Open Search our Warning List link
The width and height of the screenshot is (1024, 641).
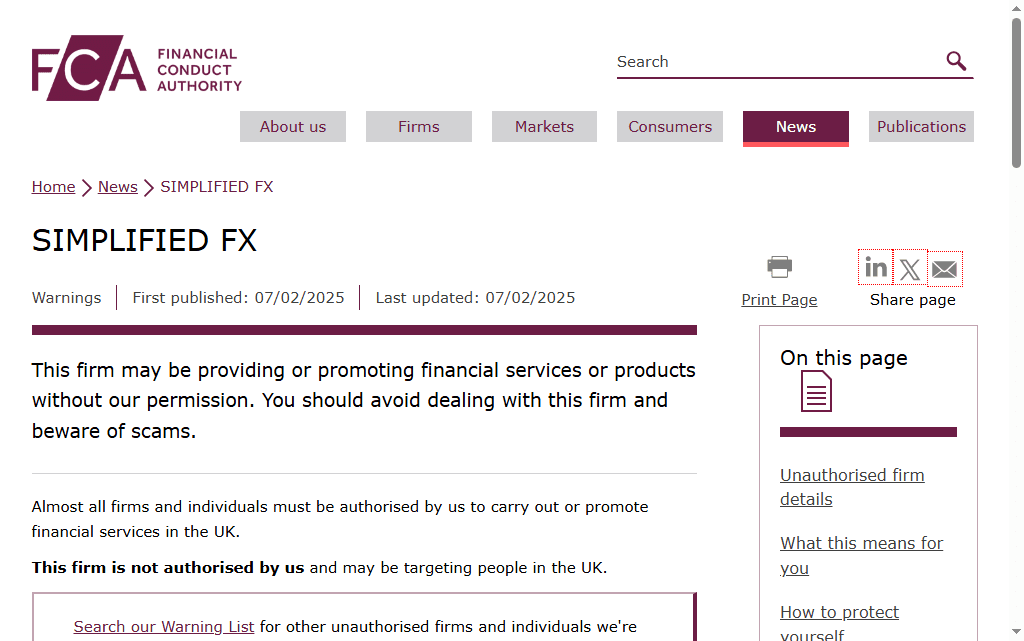pos(163,627)
